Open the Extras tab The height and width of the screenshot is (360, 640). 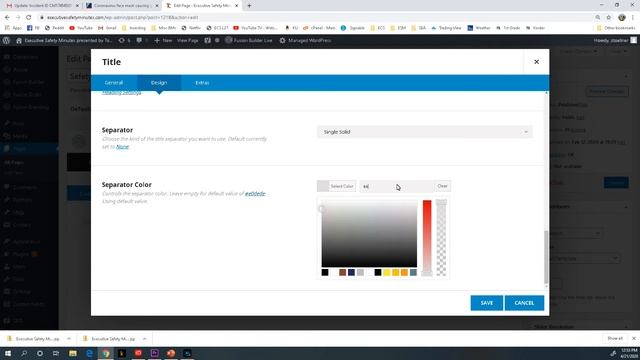(202, 82)
